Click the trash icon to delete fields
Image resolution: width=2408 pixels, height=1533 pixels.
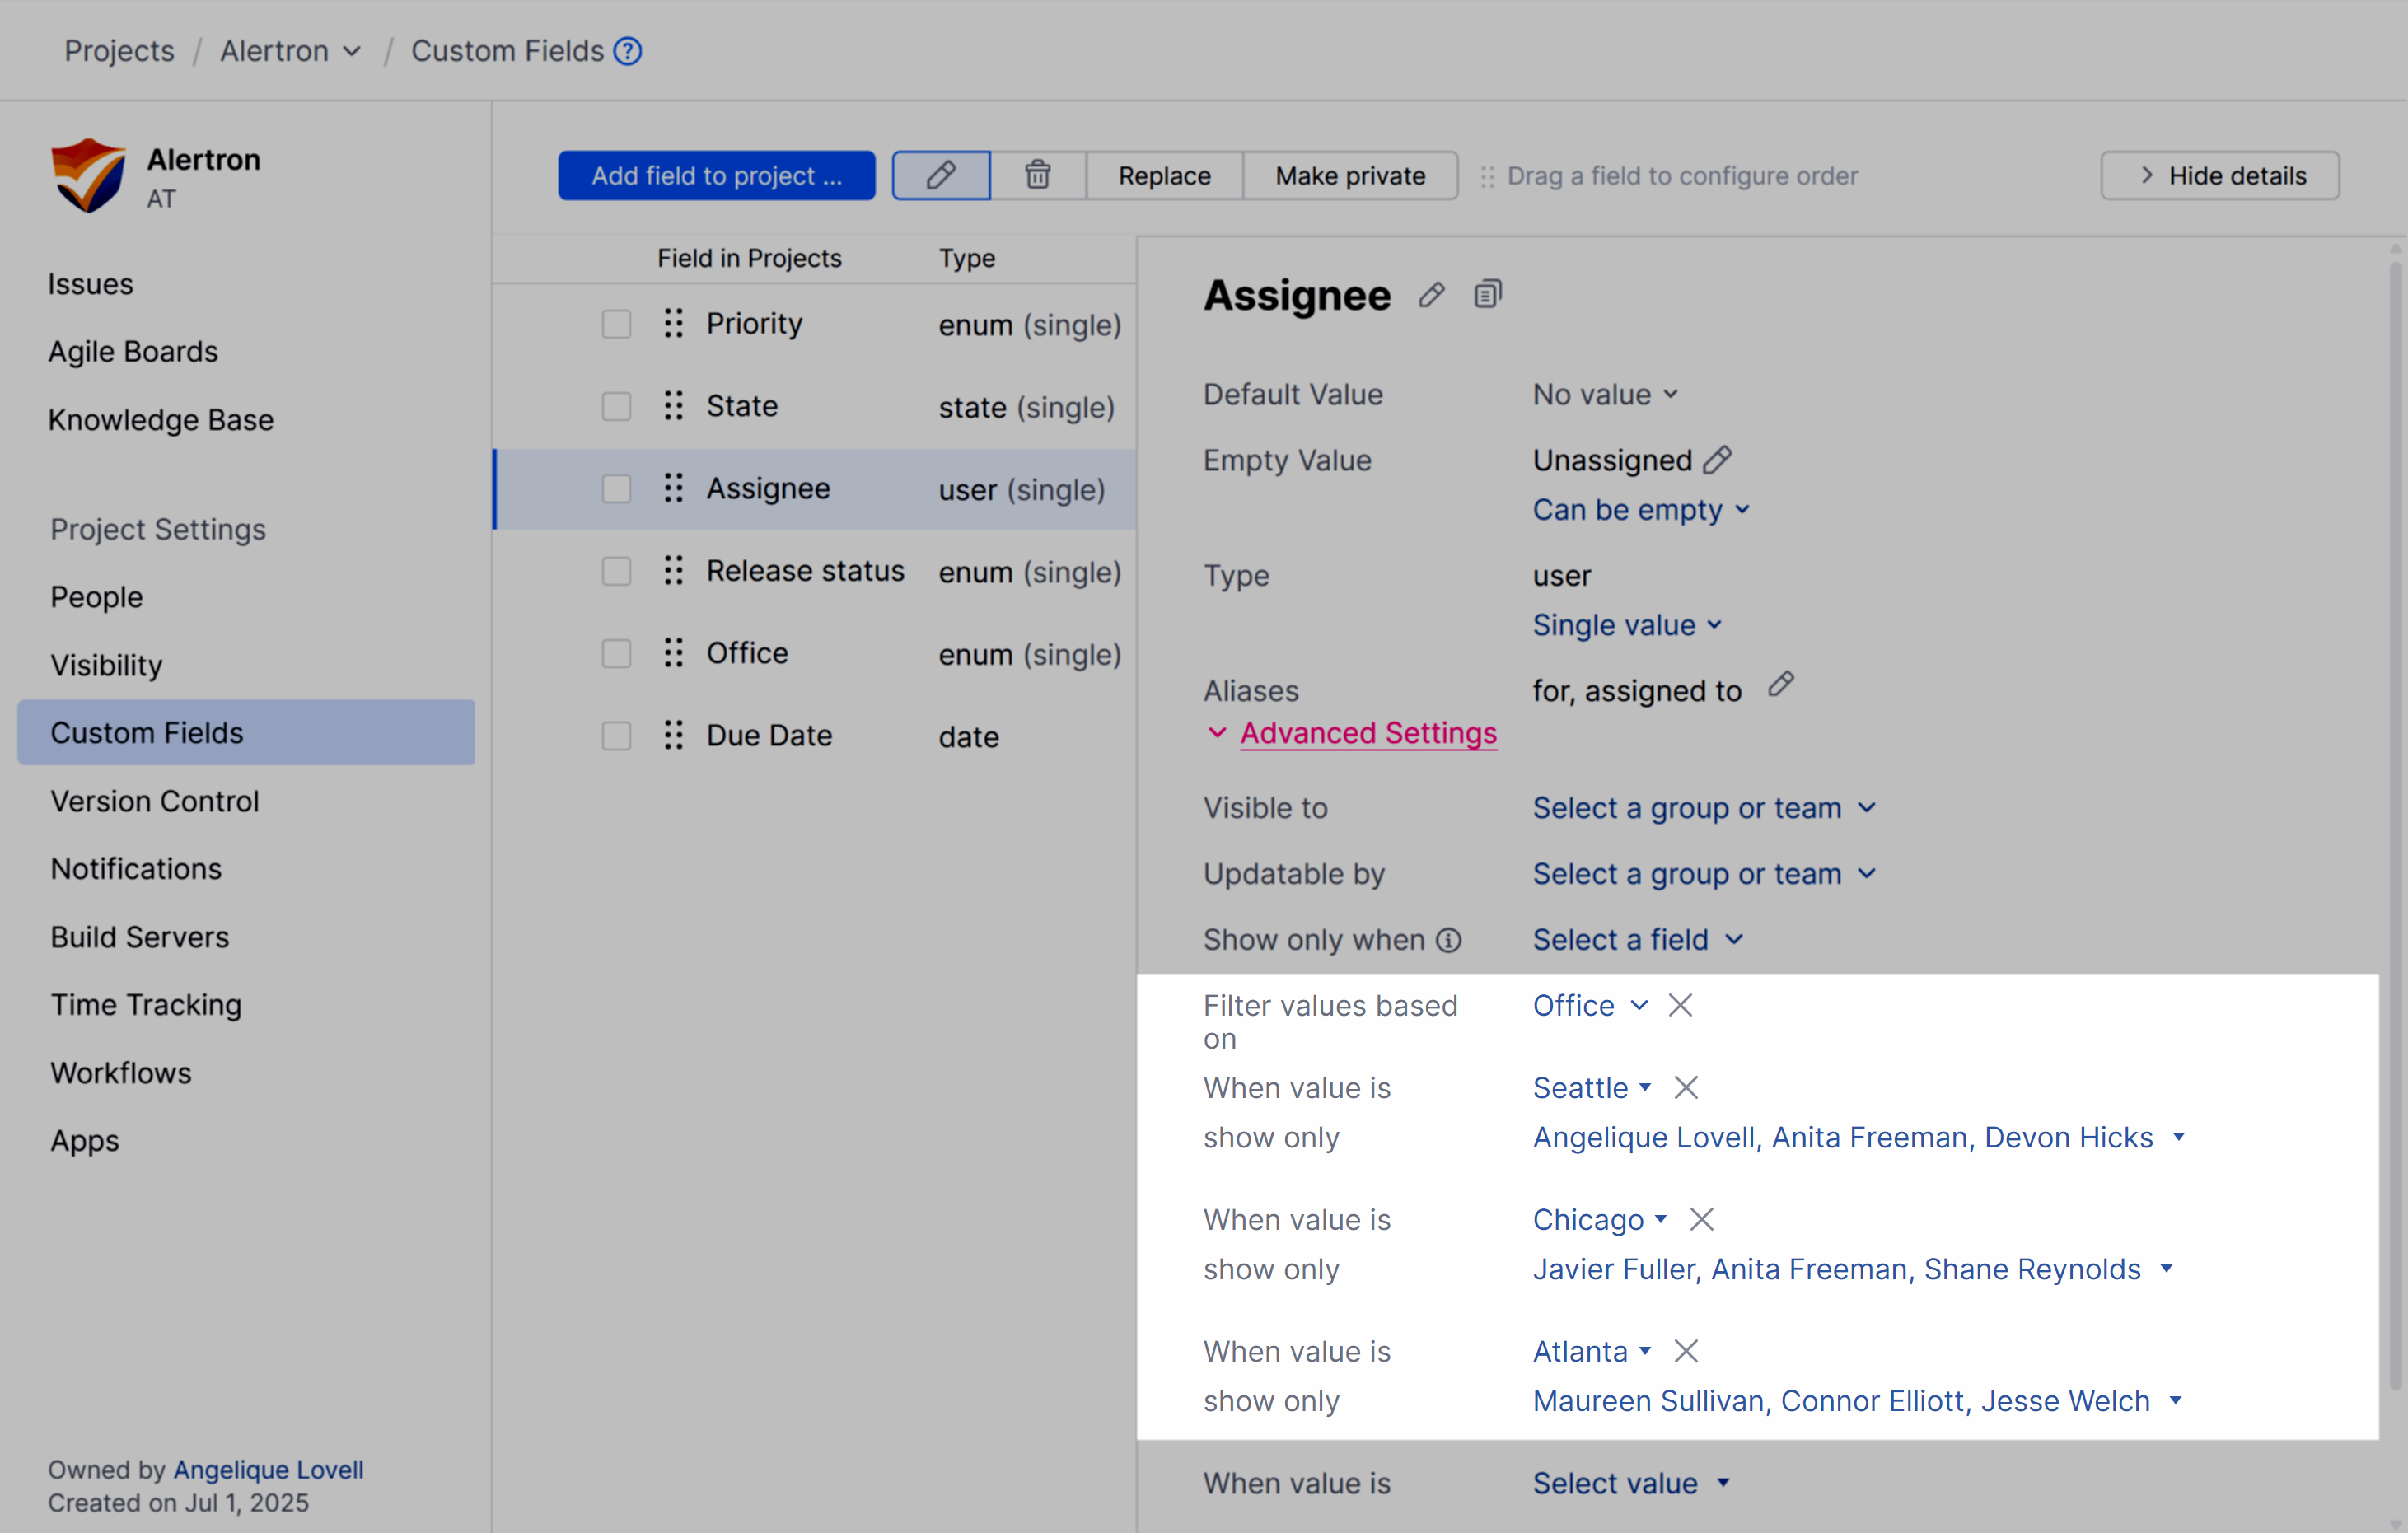pos(1037,175)
